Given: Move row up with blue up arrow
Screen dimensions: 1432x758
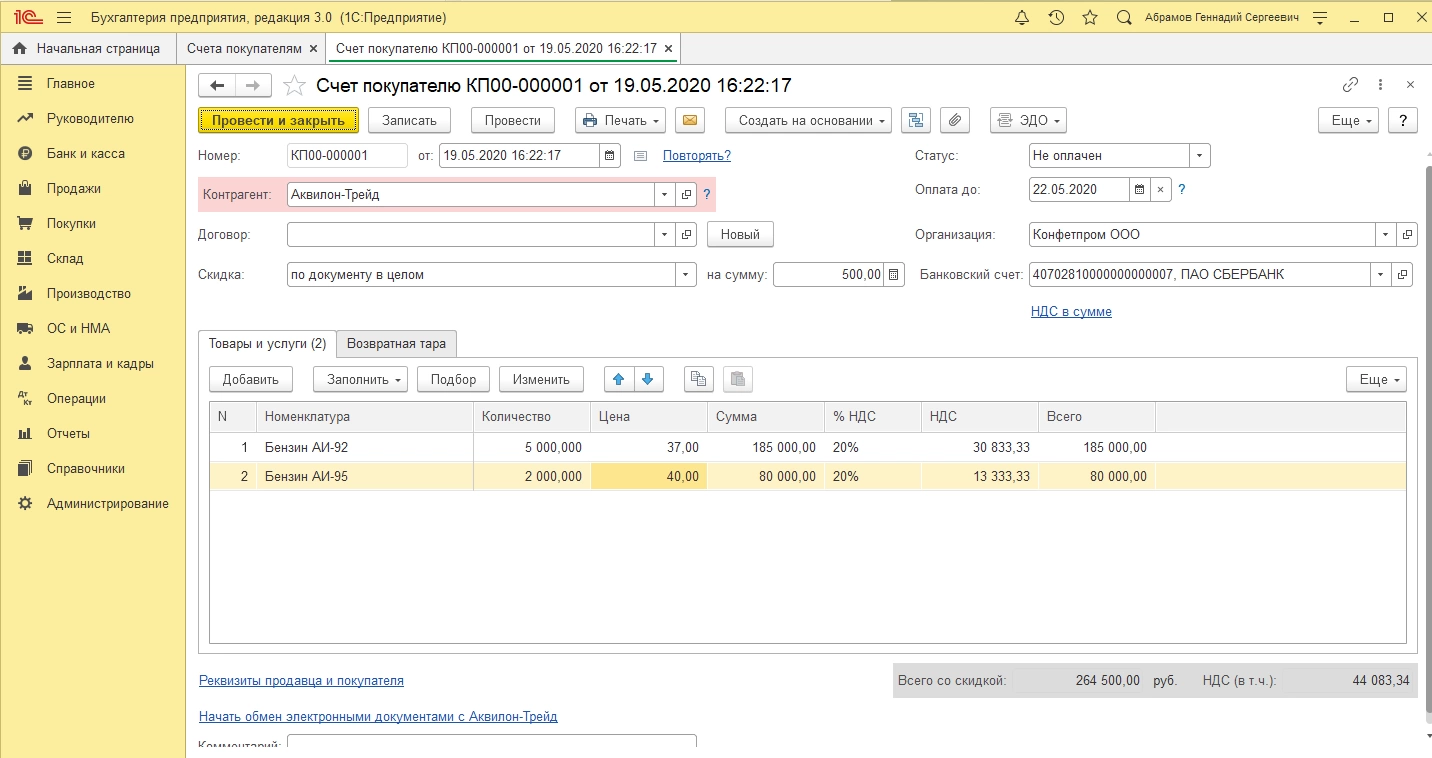Looking at the screenshot, I should pos(618,379).
